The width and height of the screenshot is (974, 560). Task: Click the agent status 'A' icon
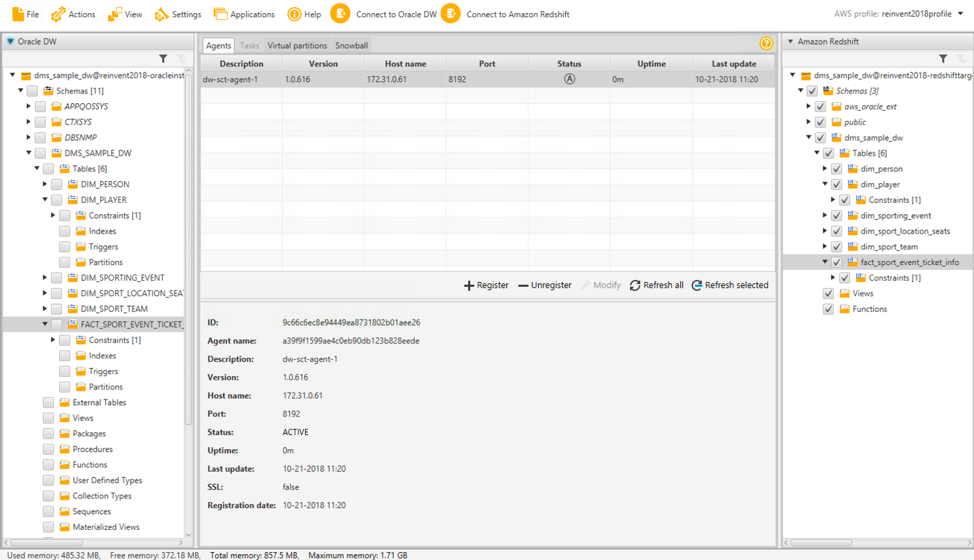(570, 79)
